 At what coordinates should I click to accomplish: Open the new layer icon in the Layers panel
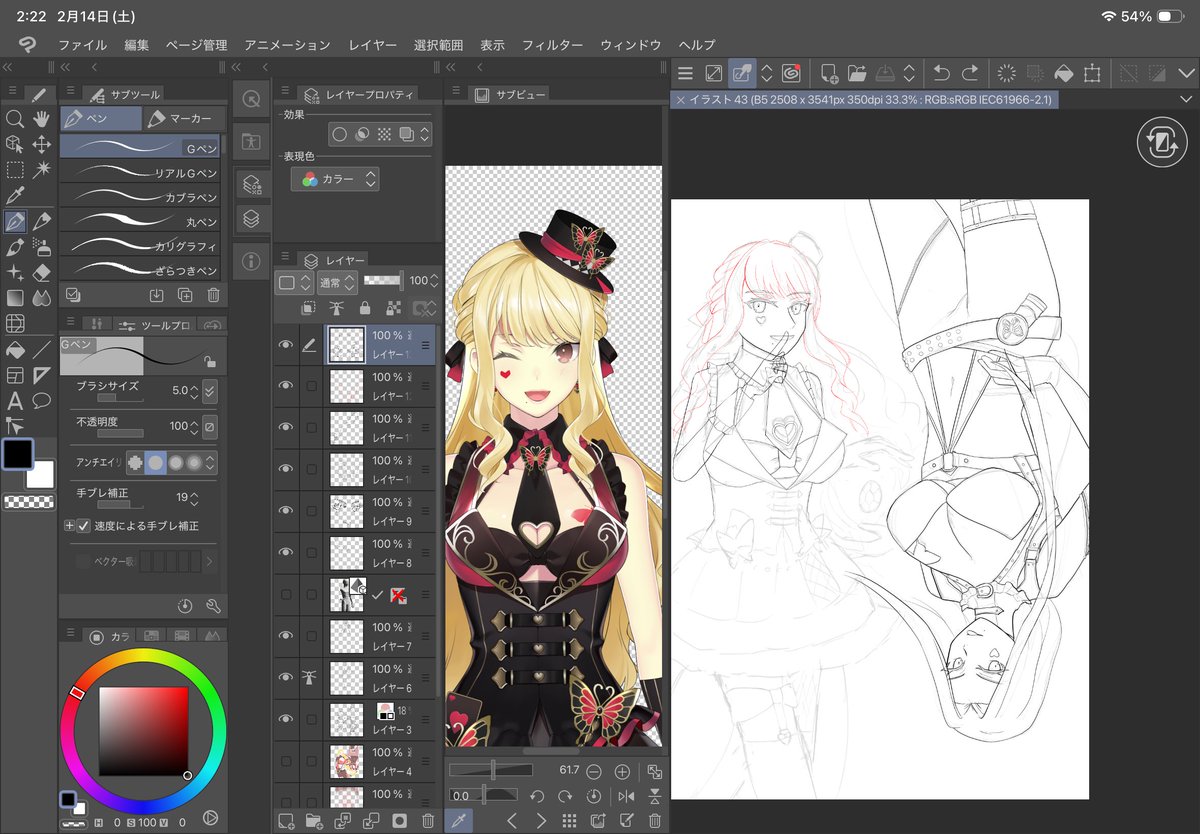pyautogui.click(x=286, y=818)
